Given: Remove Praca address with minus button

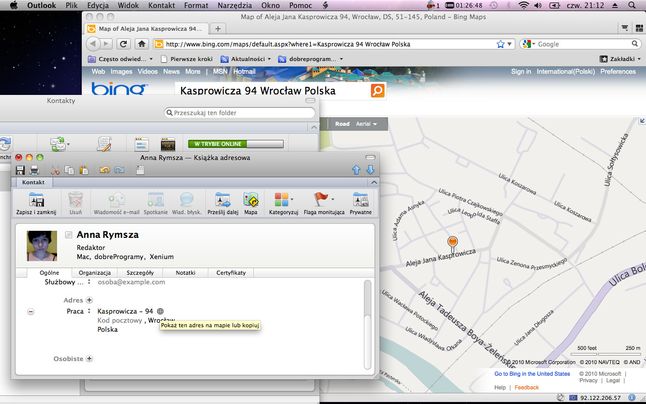Looking at the screenshot, I should pyautogui.click(x=31, y=312).
